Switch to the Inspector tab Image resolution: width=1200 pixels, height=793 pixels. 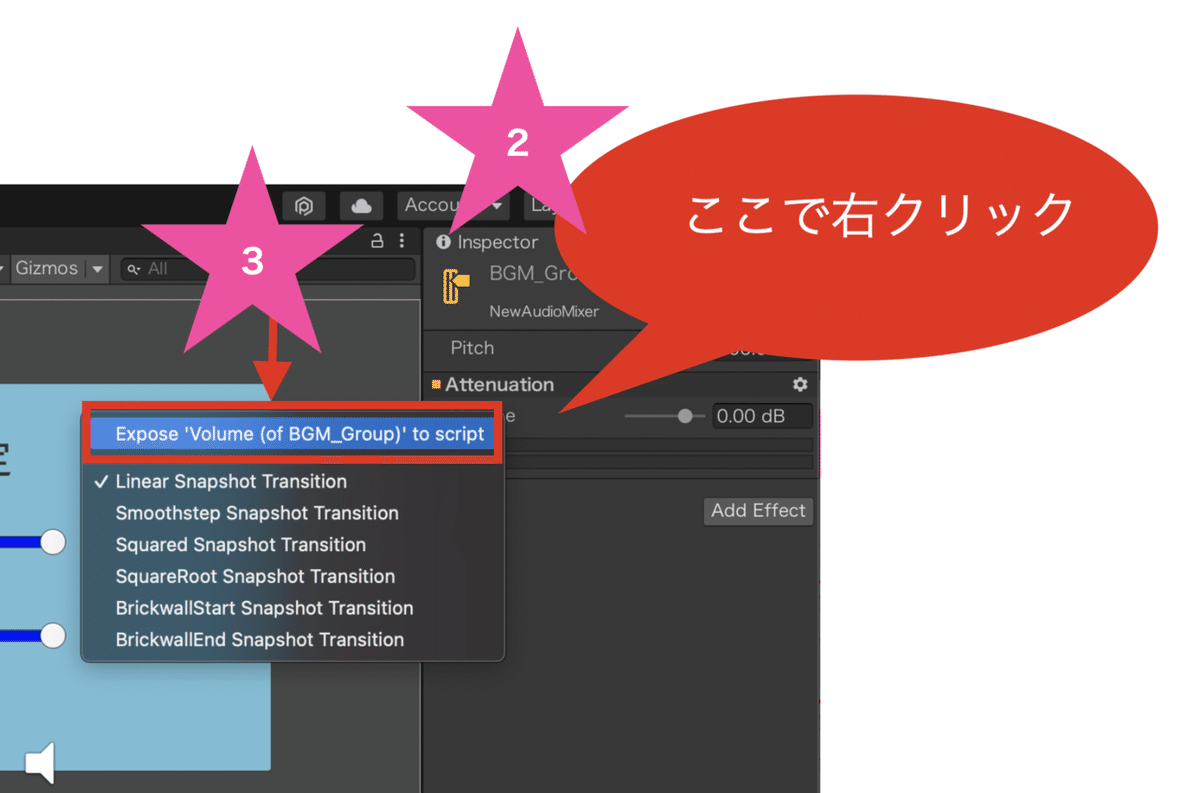click(488, 242)
